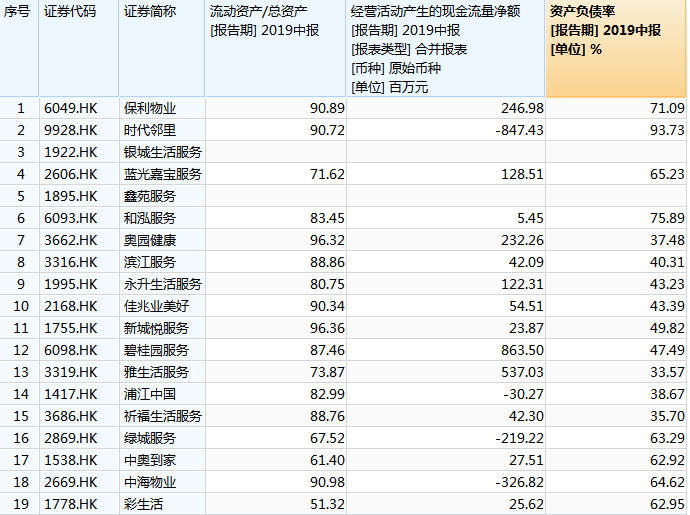690x515 pixels.
Task: Click the debt ratio value 37.48
Action: point(667,240)
